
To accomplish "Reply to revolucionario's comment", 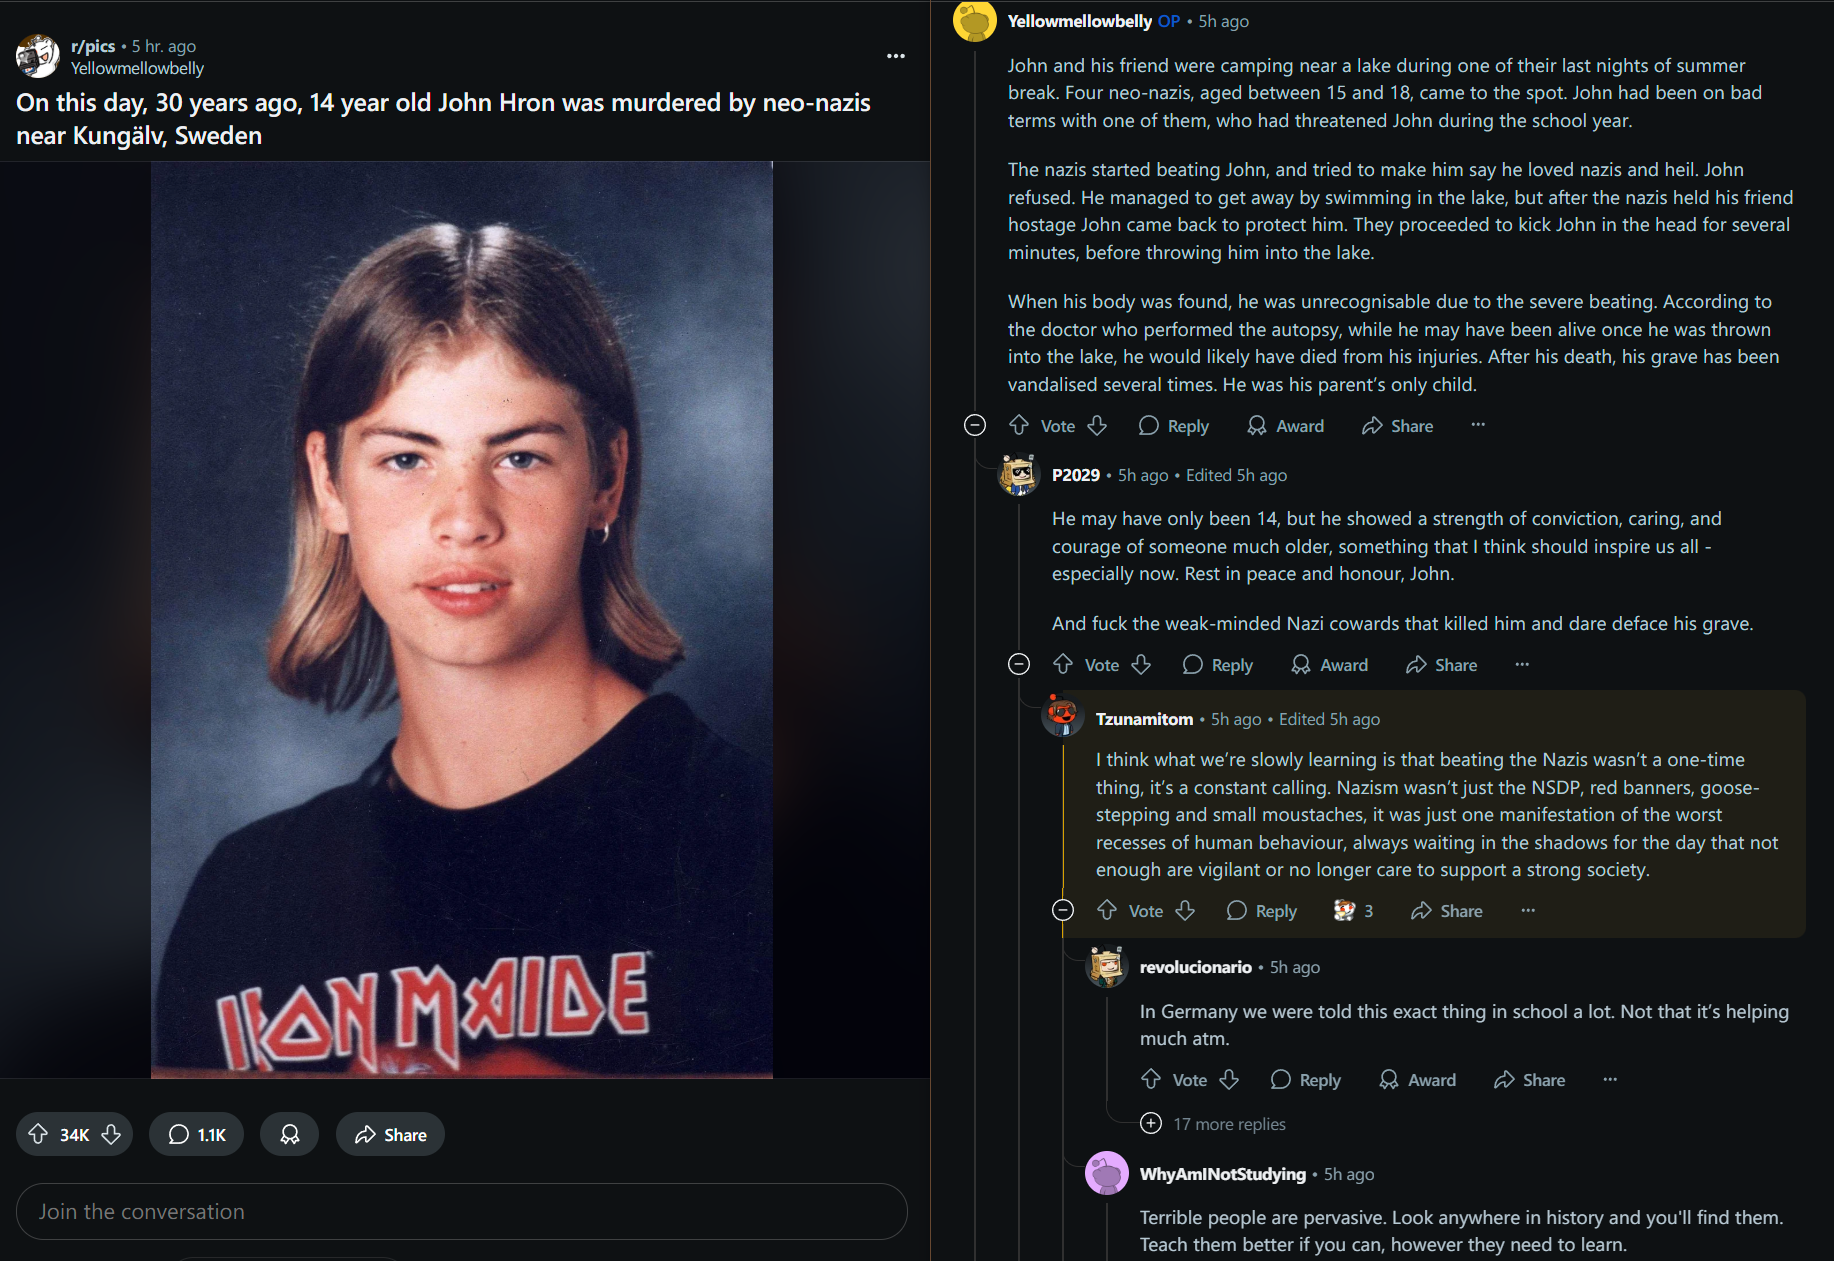I will (x=1305, y=1080).
